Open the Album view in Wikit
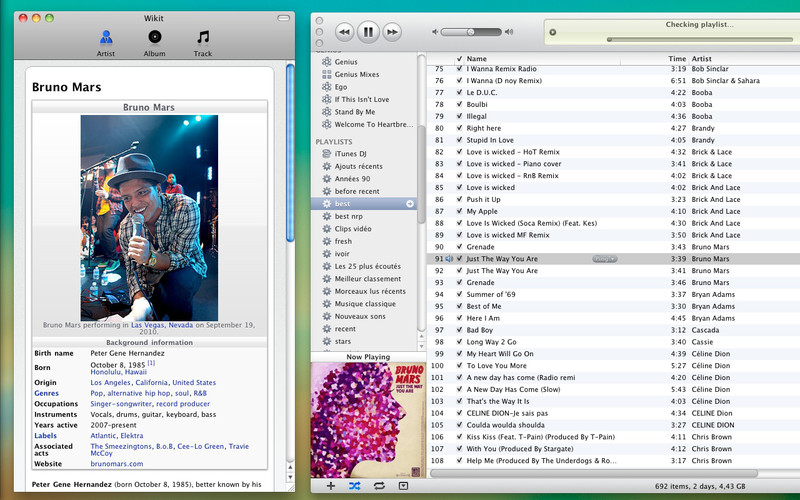The image size is (800, 500). pos(154,43)
